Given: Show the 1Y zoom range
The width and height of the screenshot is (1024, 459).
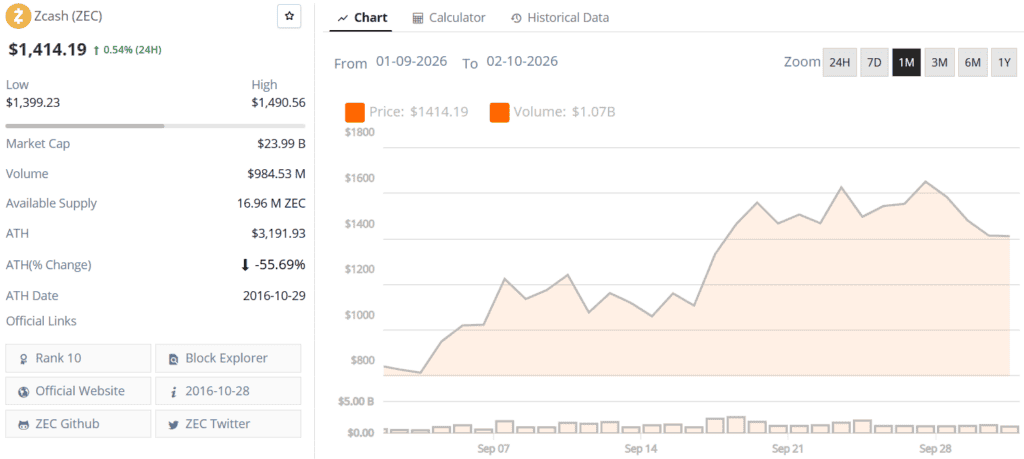Looking at the screenshot, I should [x=1004, y=63].
